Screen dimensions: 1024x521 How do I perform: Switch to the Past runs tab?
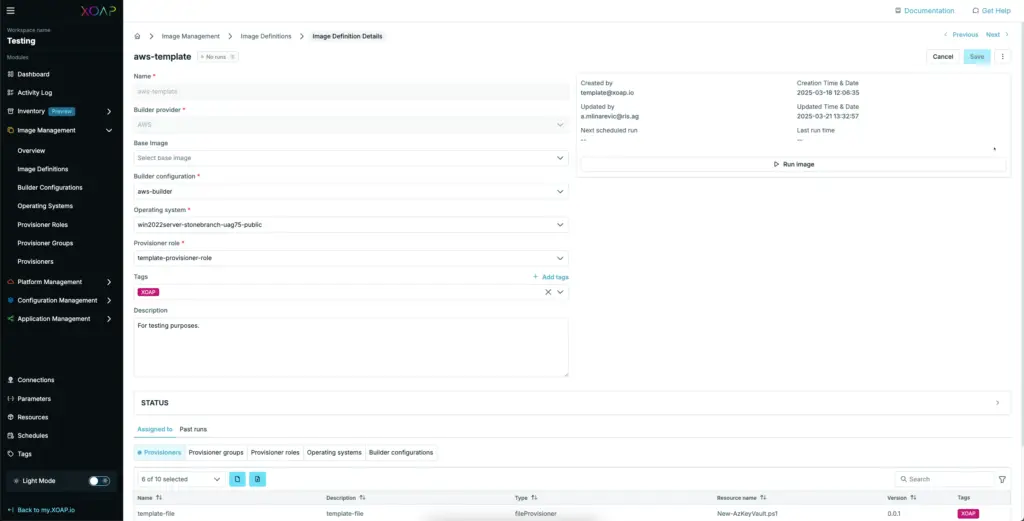click(193, 429)
